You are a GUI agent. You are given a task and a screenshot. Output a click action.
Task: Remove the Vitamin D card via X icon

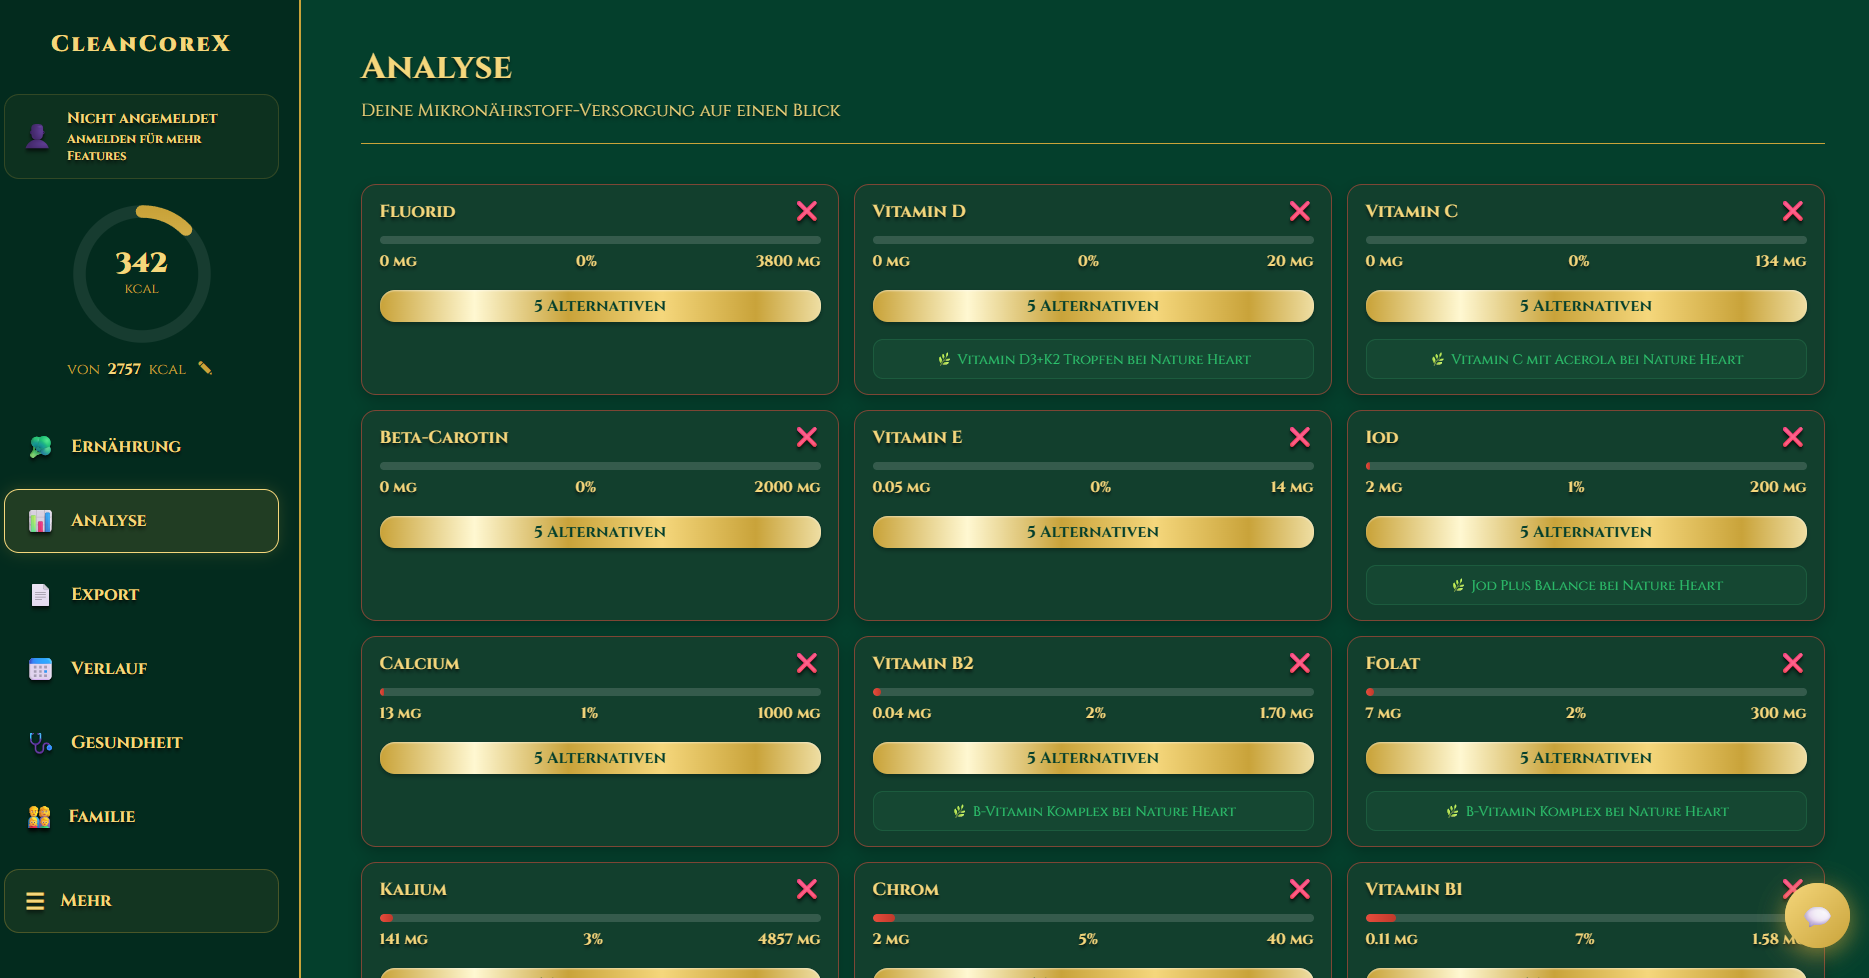1300,211
